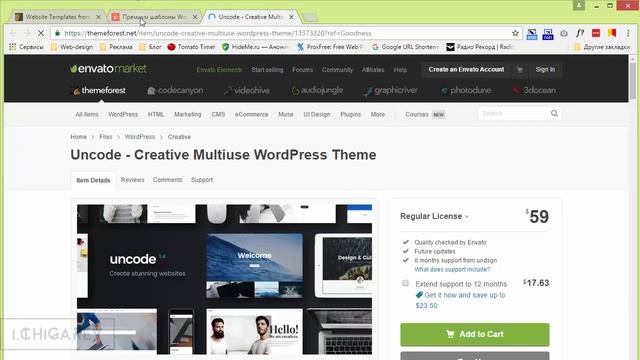Click the search magnifier icon
The width and height of the screenshot is (640, 360).
point(554,113)
